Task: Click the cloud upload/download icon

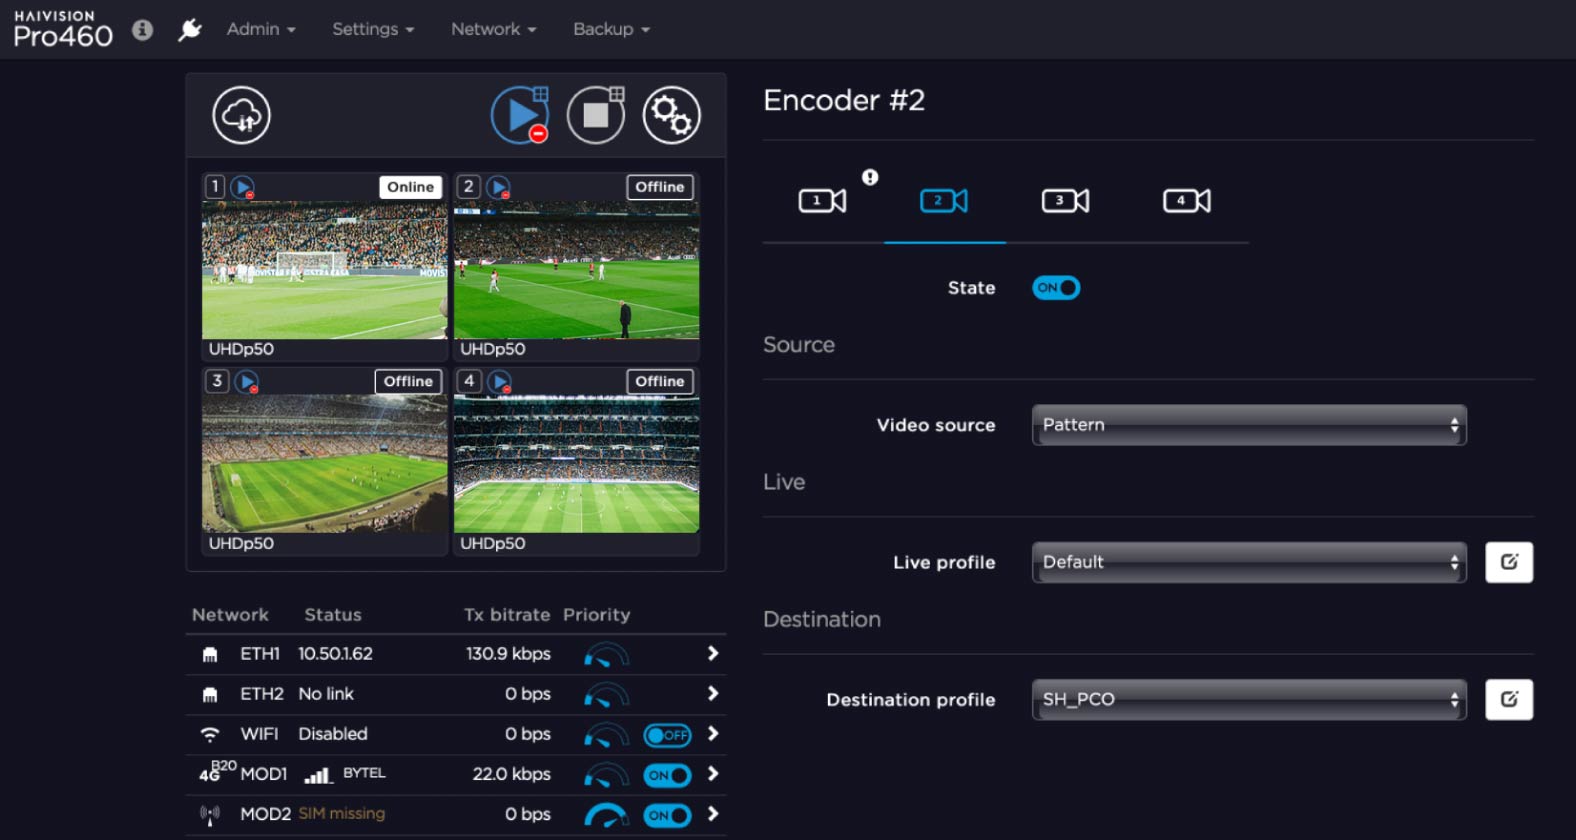Action: (241, 115)
